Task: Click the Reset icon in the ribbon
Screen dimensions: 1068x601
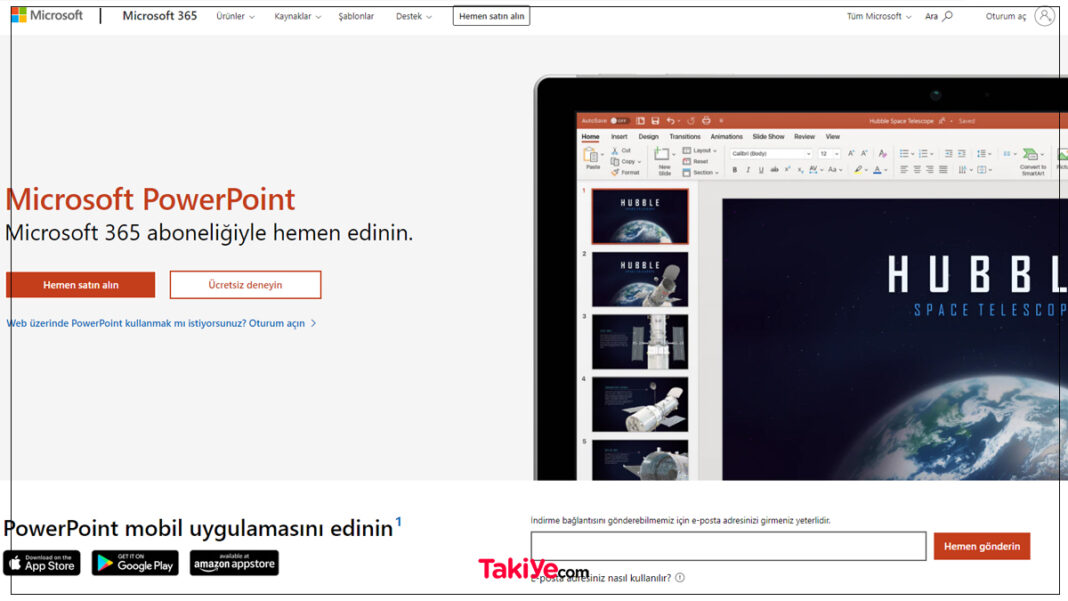Action: tap(687, 161)
